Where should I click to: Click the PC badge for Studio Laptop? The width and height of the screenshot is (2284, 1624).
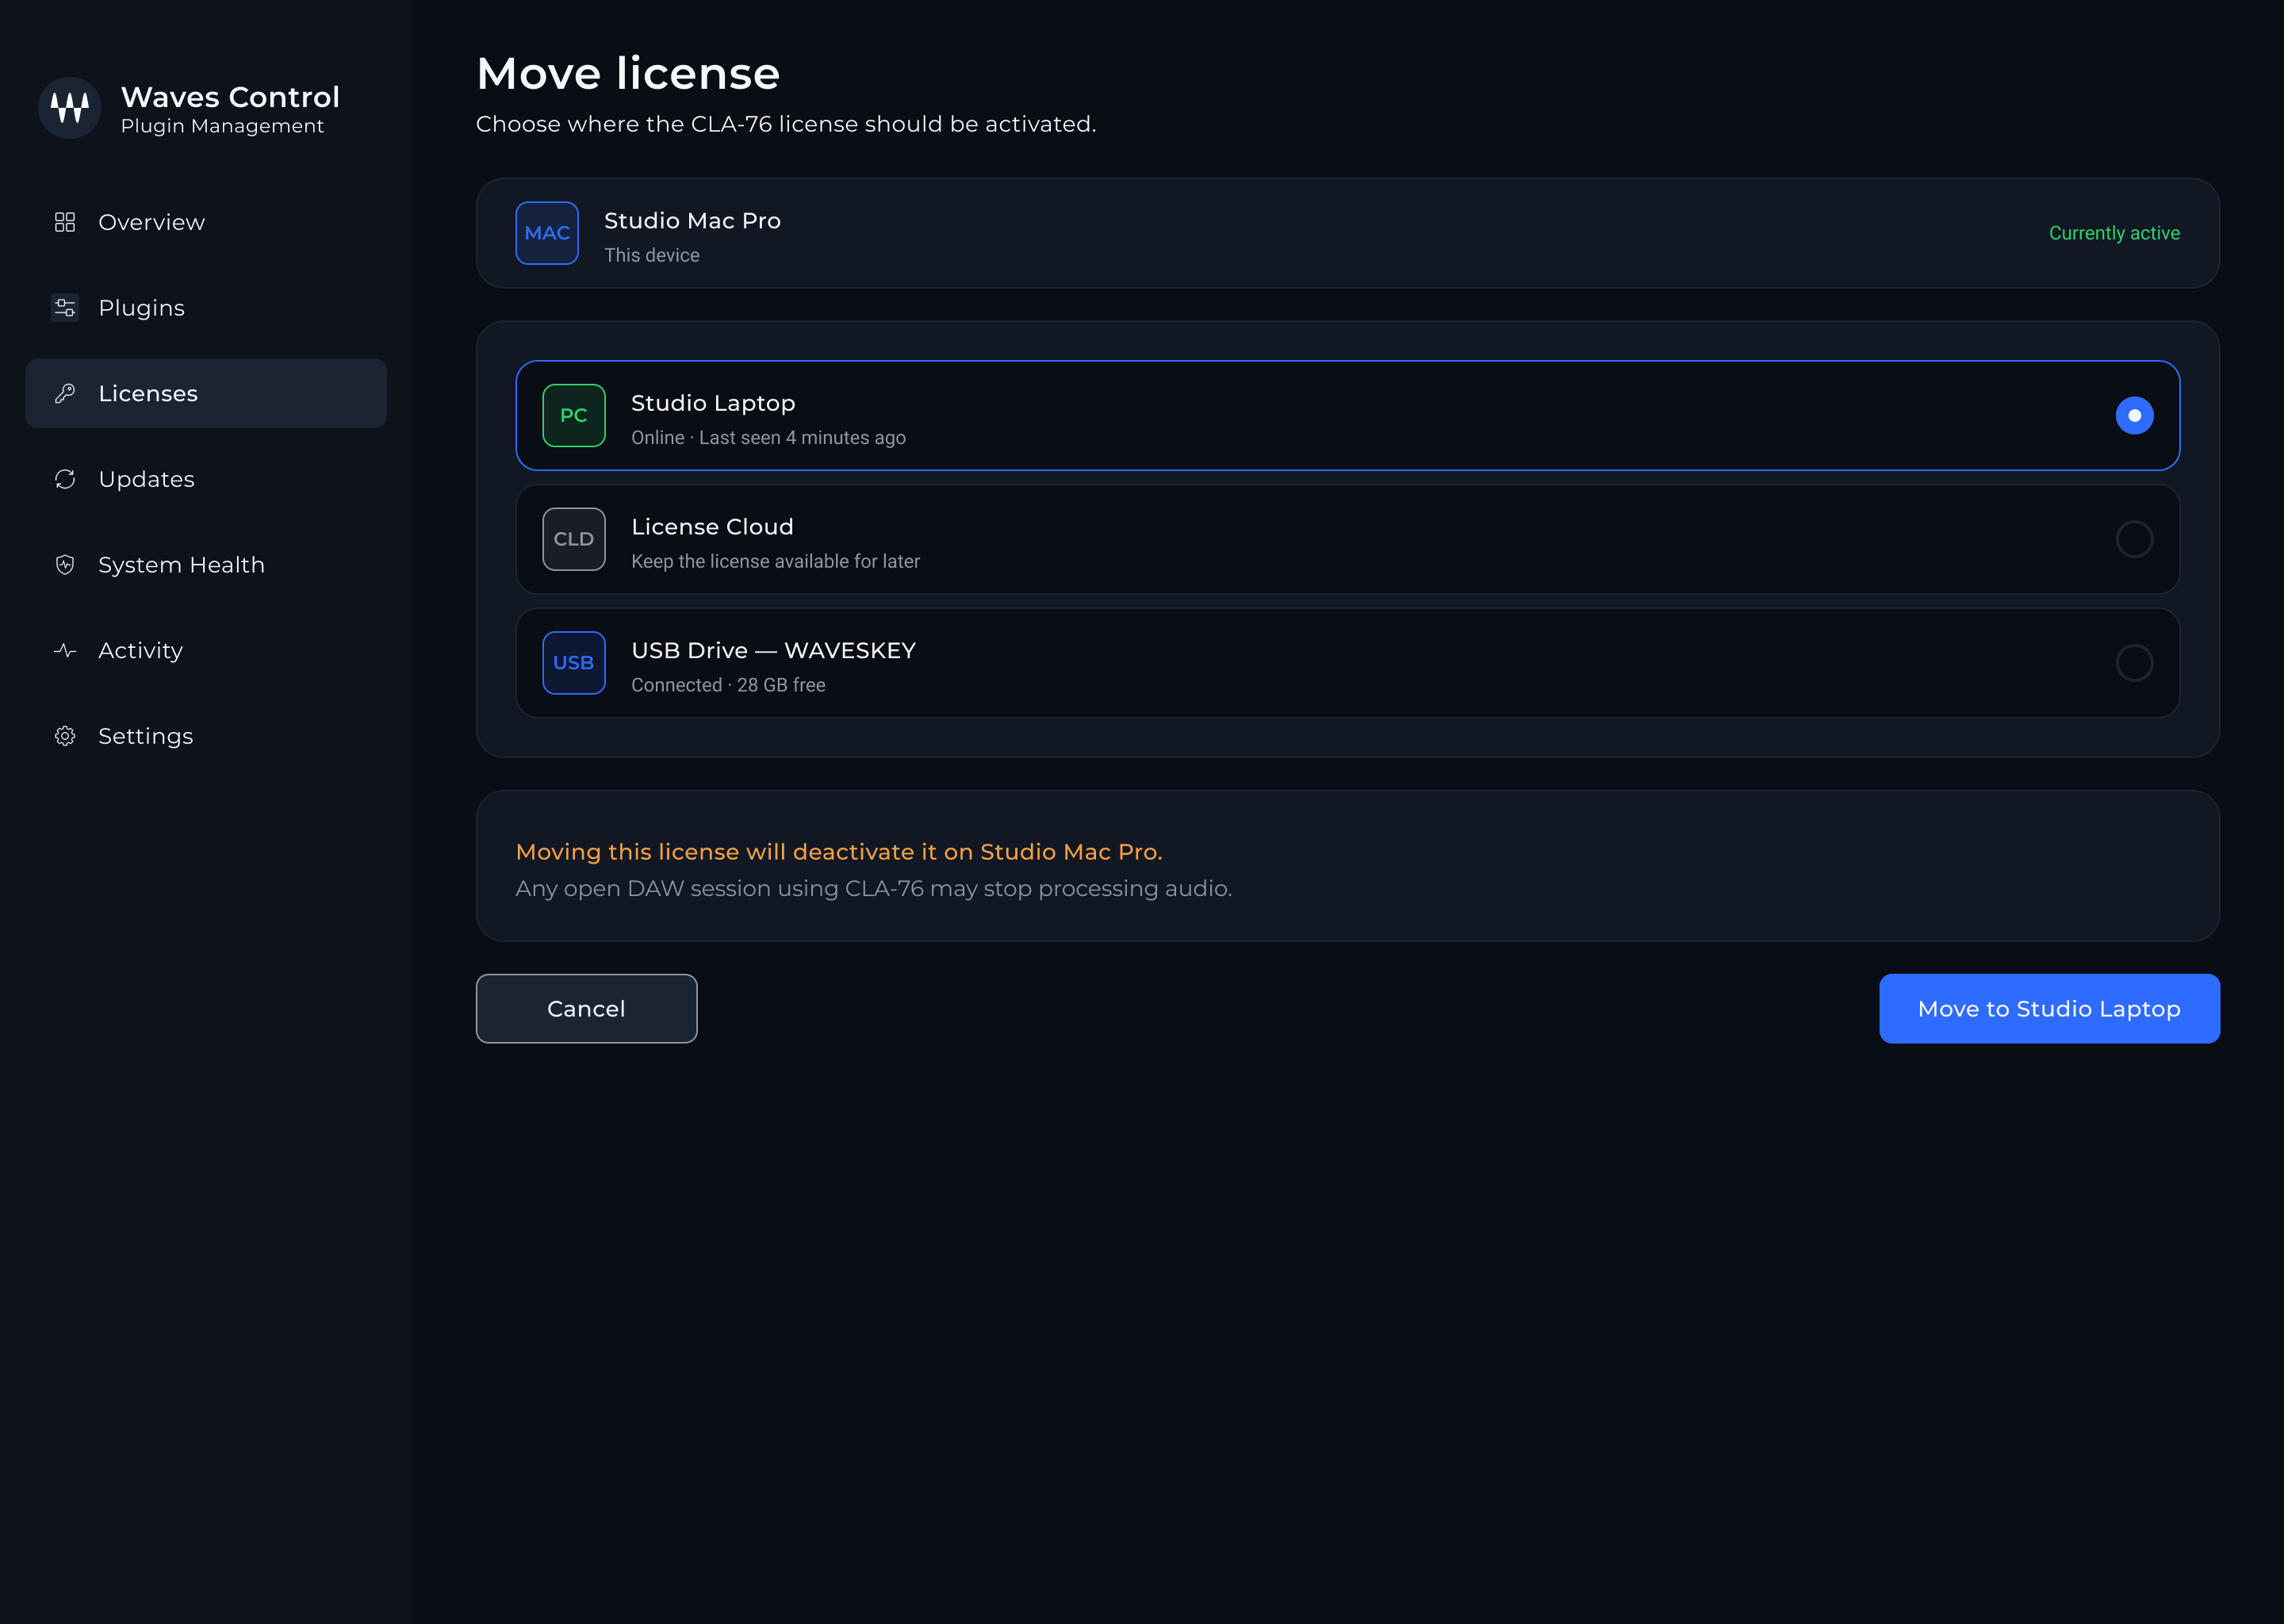click(x=574, y=415)
